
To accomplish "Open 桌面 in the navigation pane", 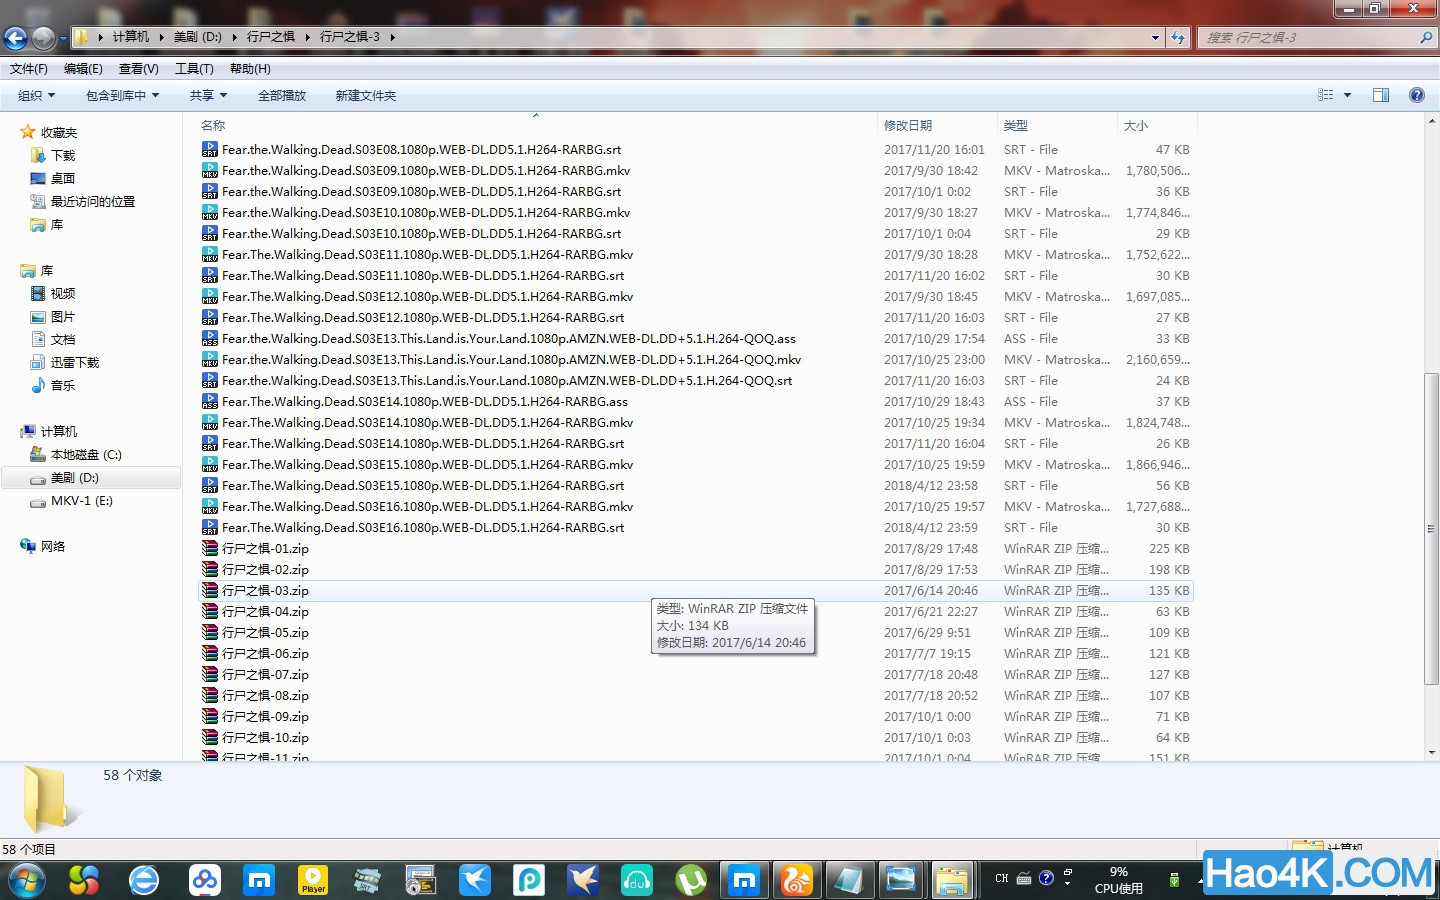I will [63, 178].
